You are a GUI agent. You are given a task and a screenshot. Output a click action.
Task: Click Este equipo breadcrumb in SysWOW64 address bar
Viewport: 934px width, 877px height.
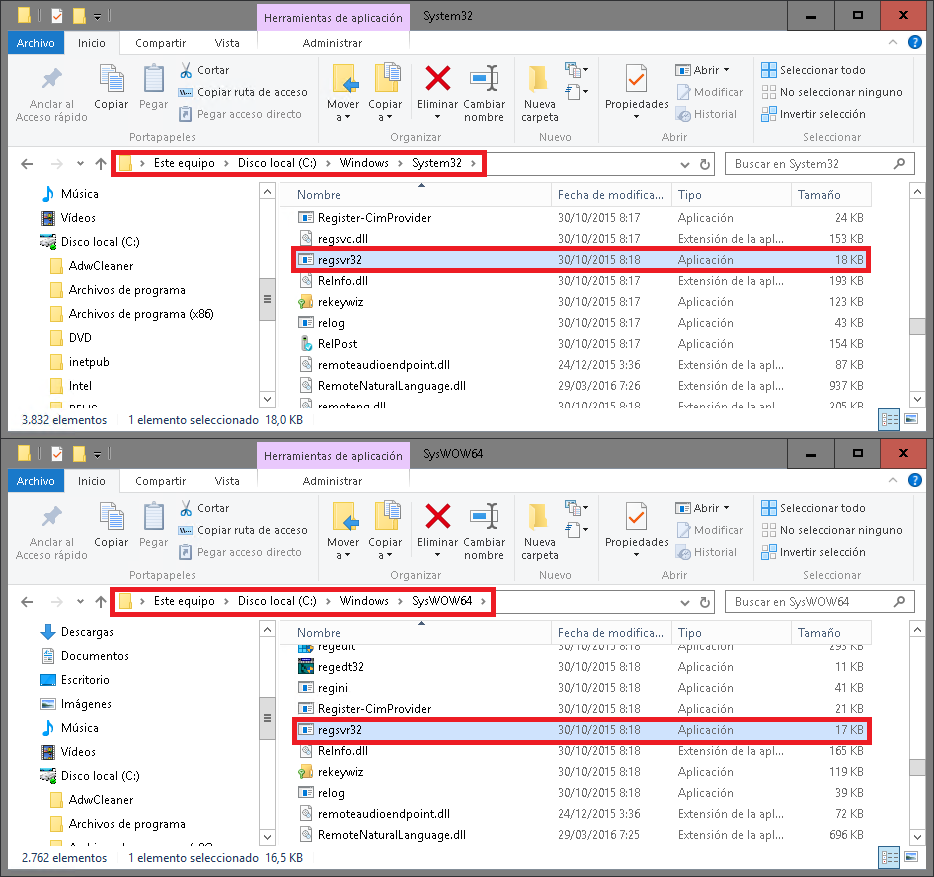click(x=184, y=601)
